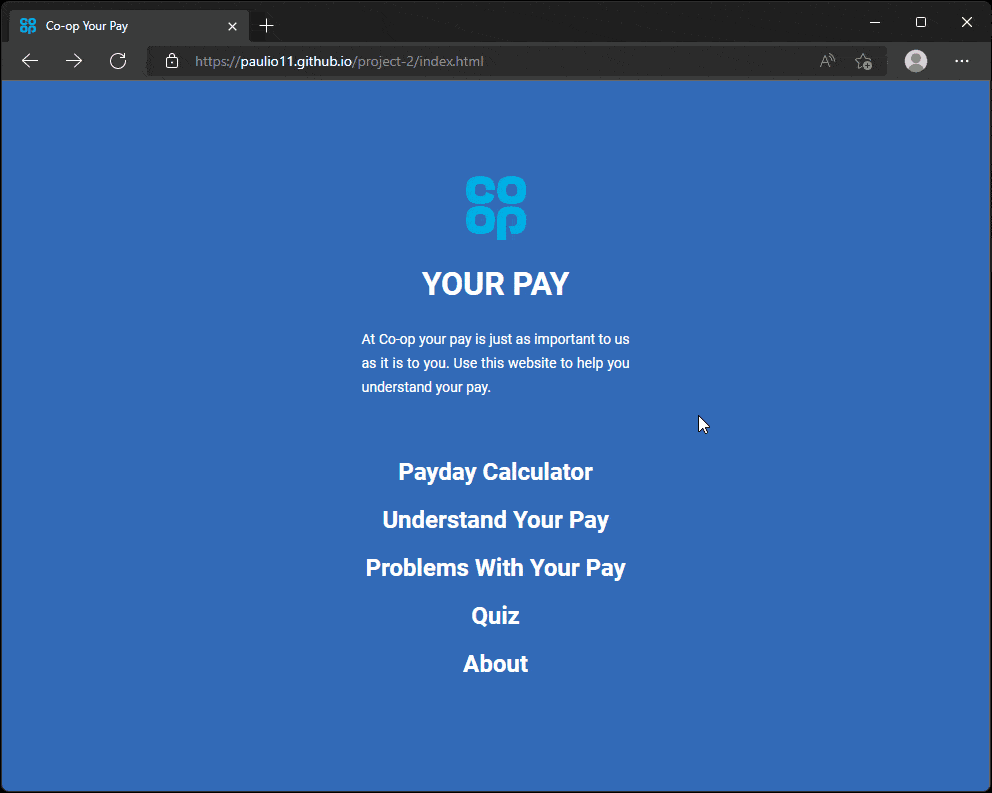
Task: Click the browser forward arrow
Action: (74, 61)
